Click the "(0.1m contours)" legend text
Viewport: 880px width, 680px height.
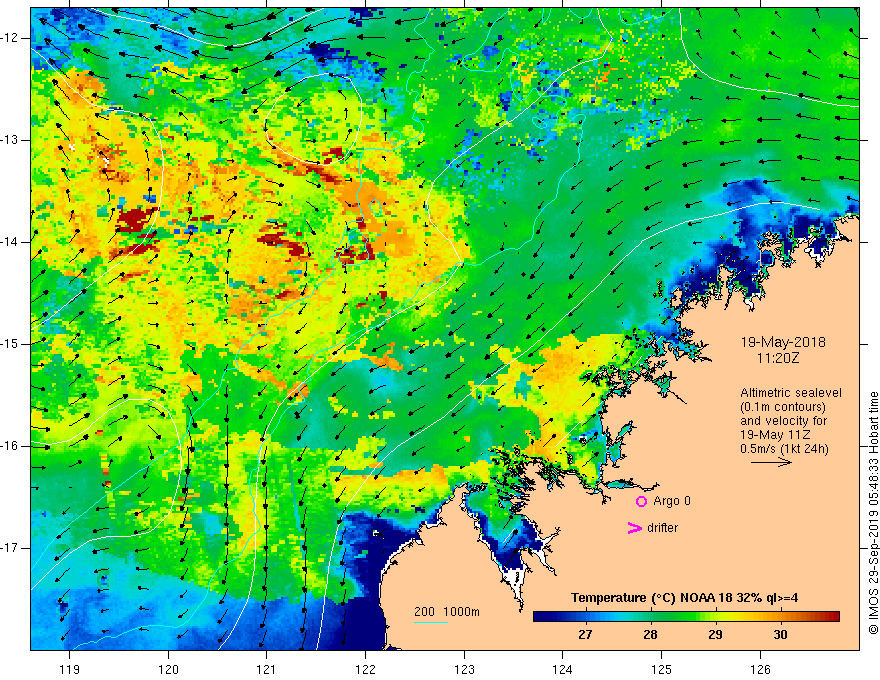point(782,407)
